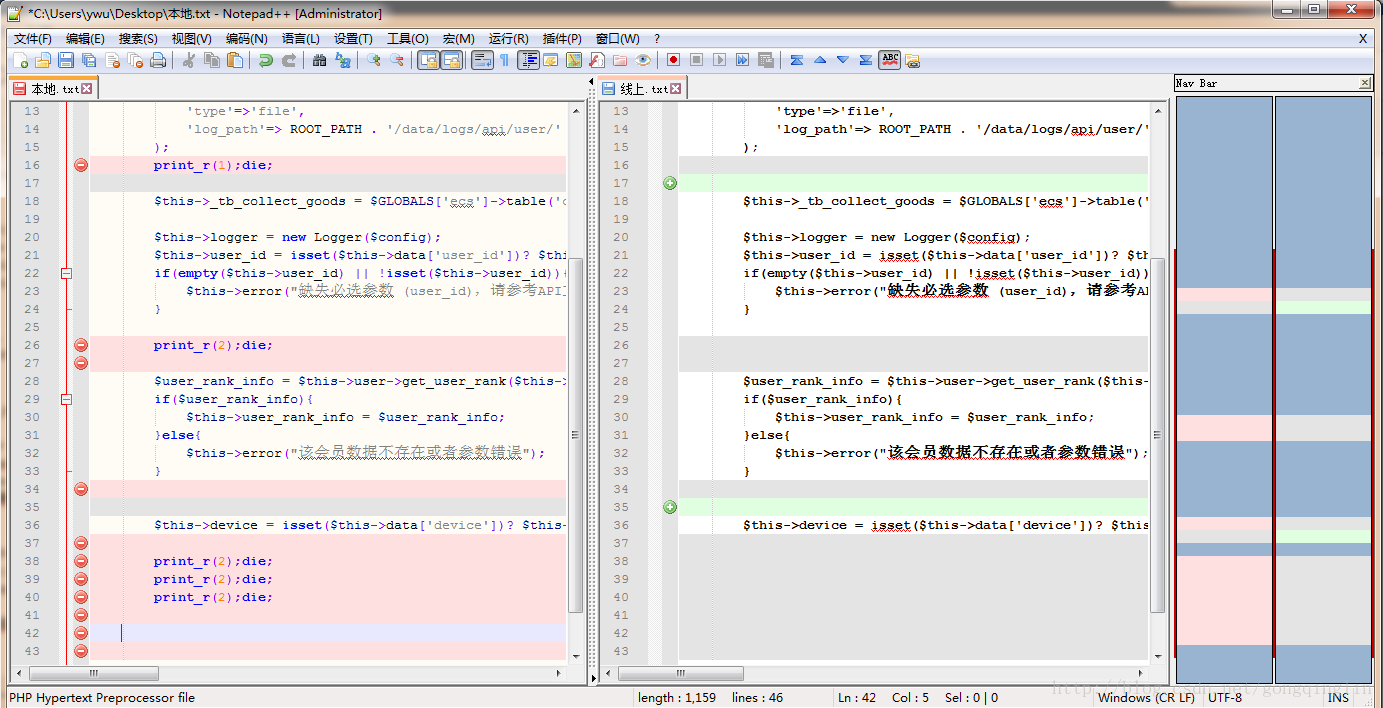Click the right Nav Bar overview column
The width and height of the screenshot is (1383, 708).
[x=1323, y=389]
